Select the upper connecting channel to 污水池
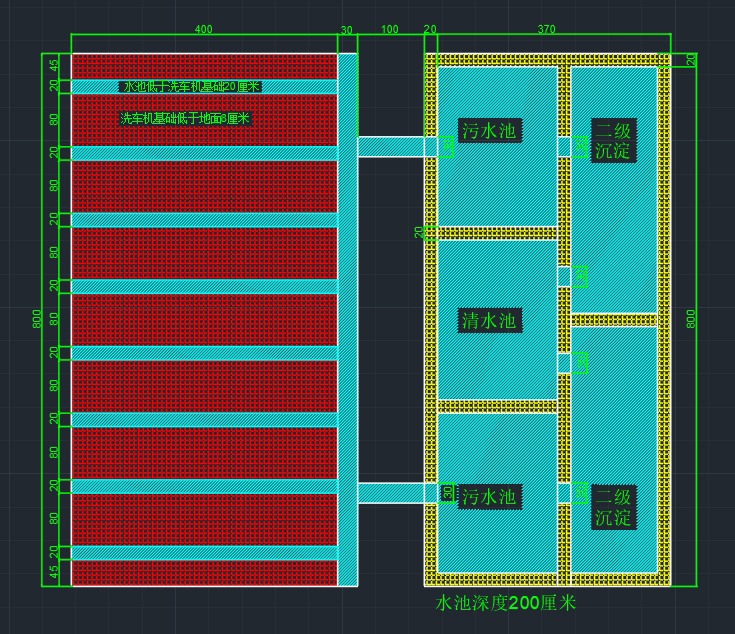Viewport: 735px width, 634px height. (391, 147)
